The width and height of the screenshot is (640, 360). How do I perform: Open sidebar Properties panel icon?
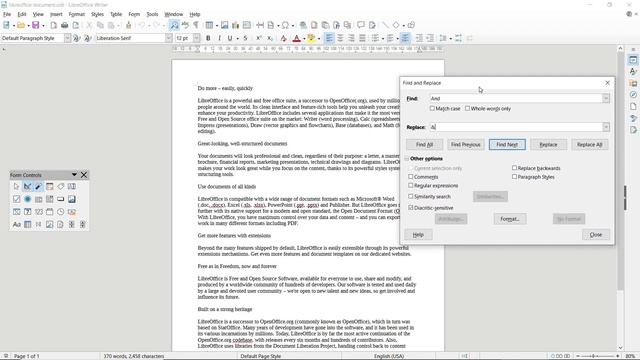[633, 60]
